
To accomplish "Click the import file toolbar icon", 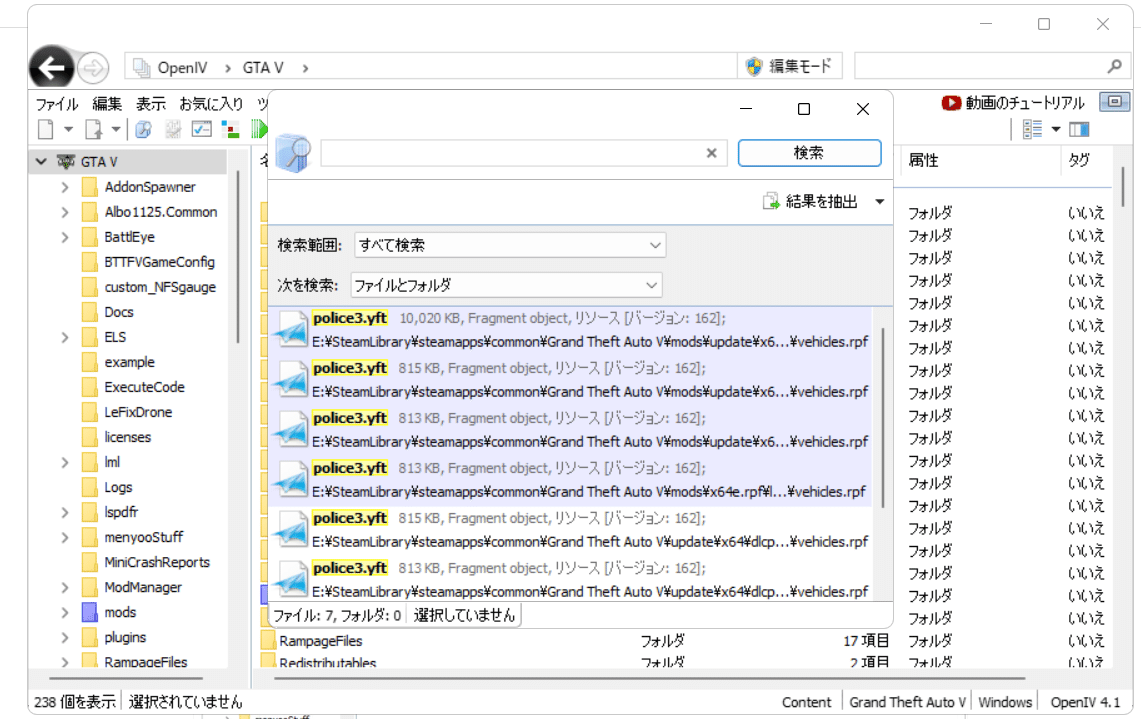I will point(93,130).
